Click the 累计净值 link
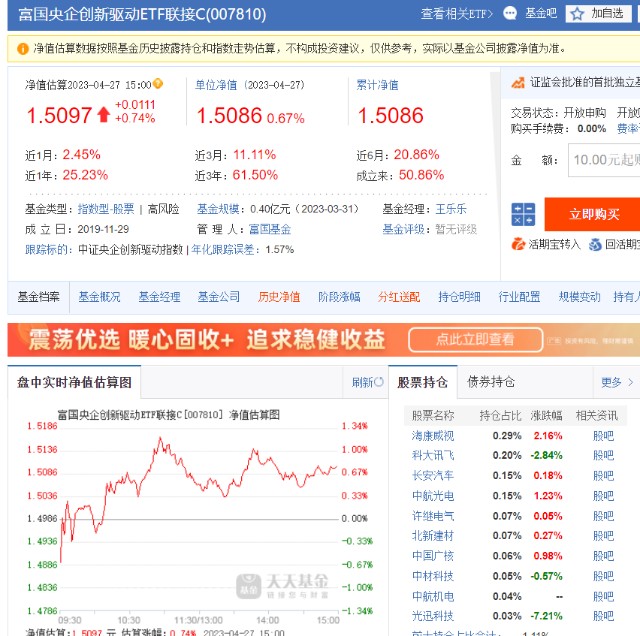 [x=377, y=85]
